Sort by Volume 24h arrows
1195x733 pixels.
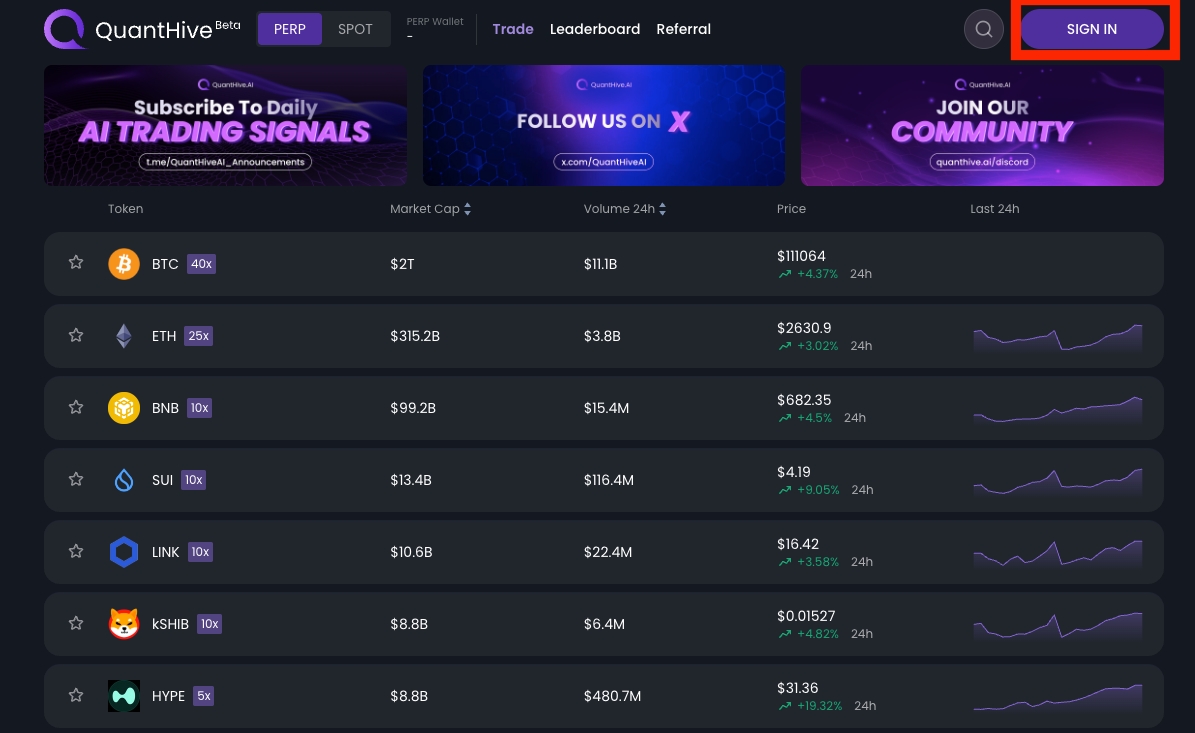pos(662,209)
